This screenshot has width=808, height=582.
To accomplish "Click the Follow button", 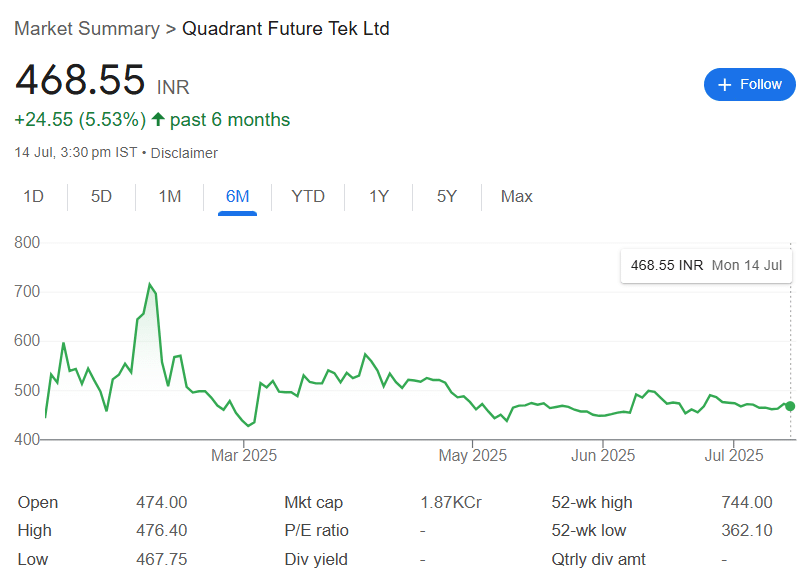I will tap(749, 85).
